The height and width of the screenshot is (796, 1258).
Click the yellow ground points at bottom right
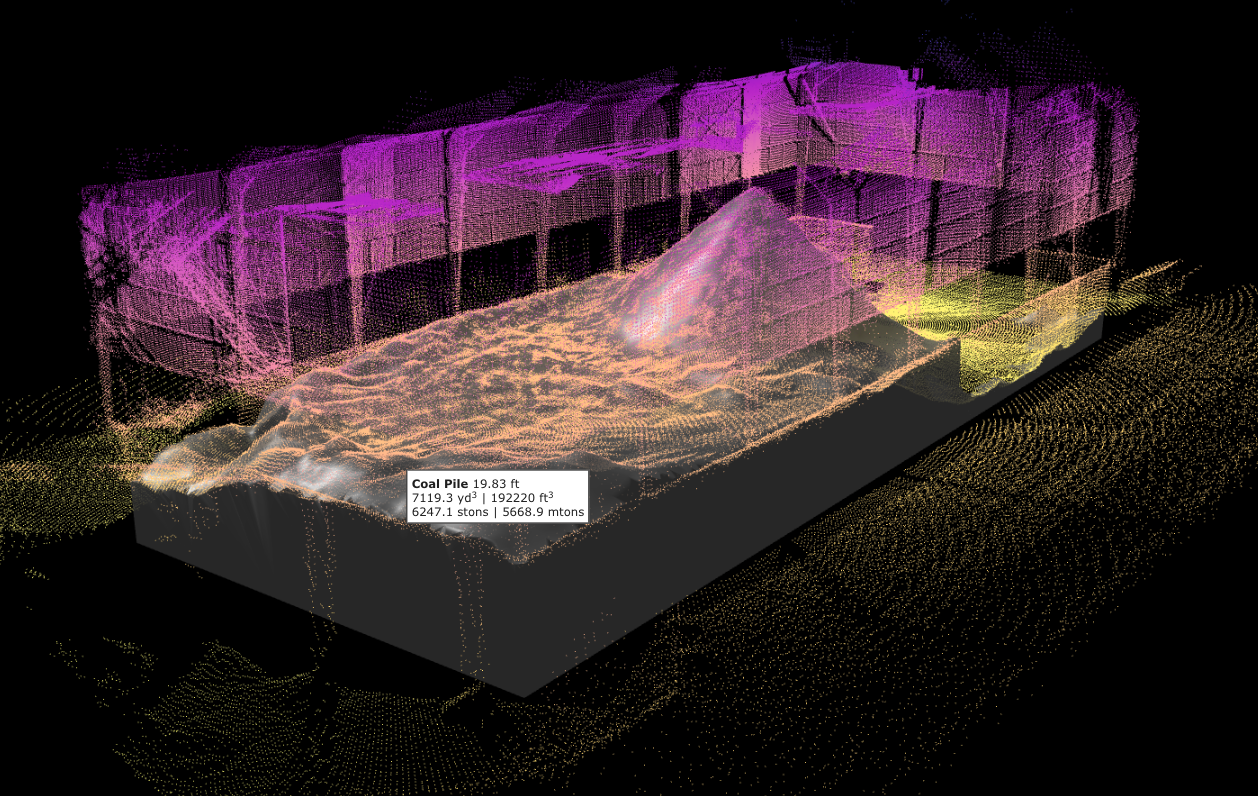[x=1050, y=600]
